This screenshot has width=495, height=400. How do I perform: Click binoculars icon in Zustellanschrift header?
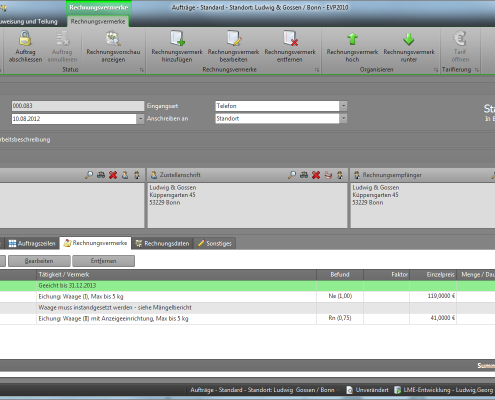click(x=304, y=175)
